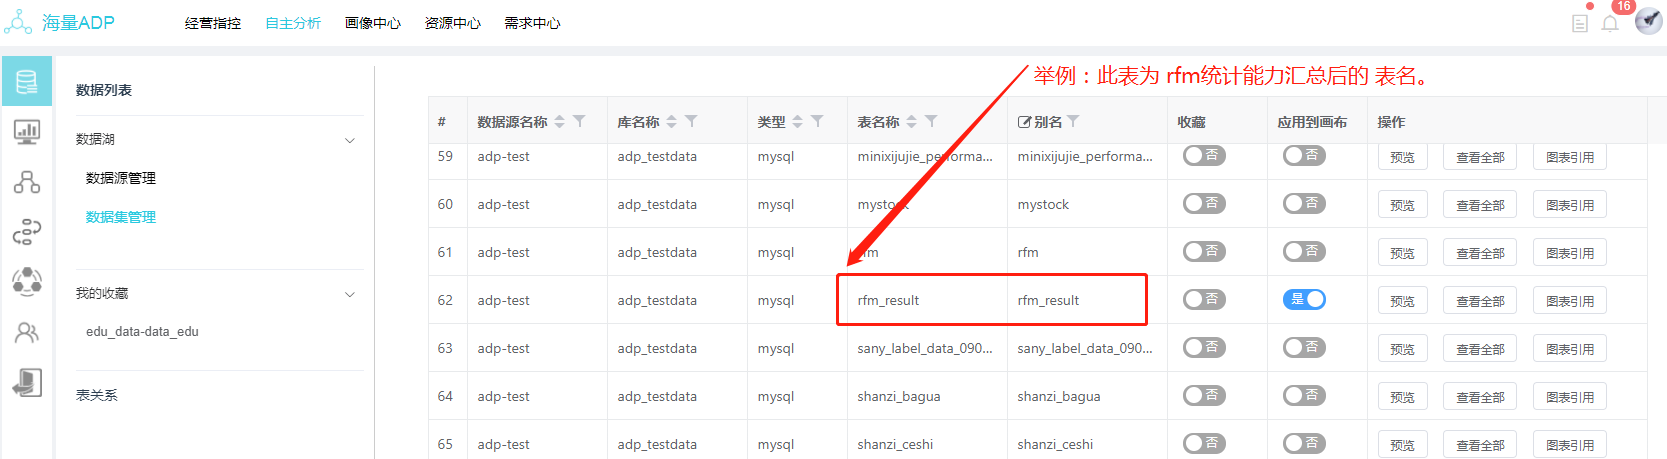Viewport: 1667px width, 459px height.
Task: Toggle 收藏 switch for mystock row
Action: pos(1204,203)
